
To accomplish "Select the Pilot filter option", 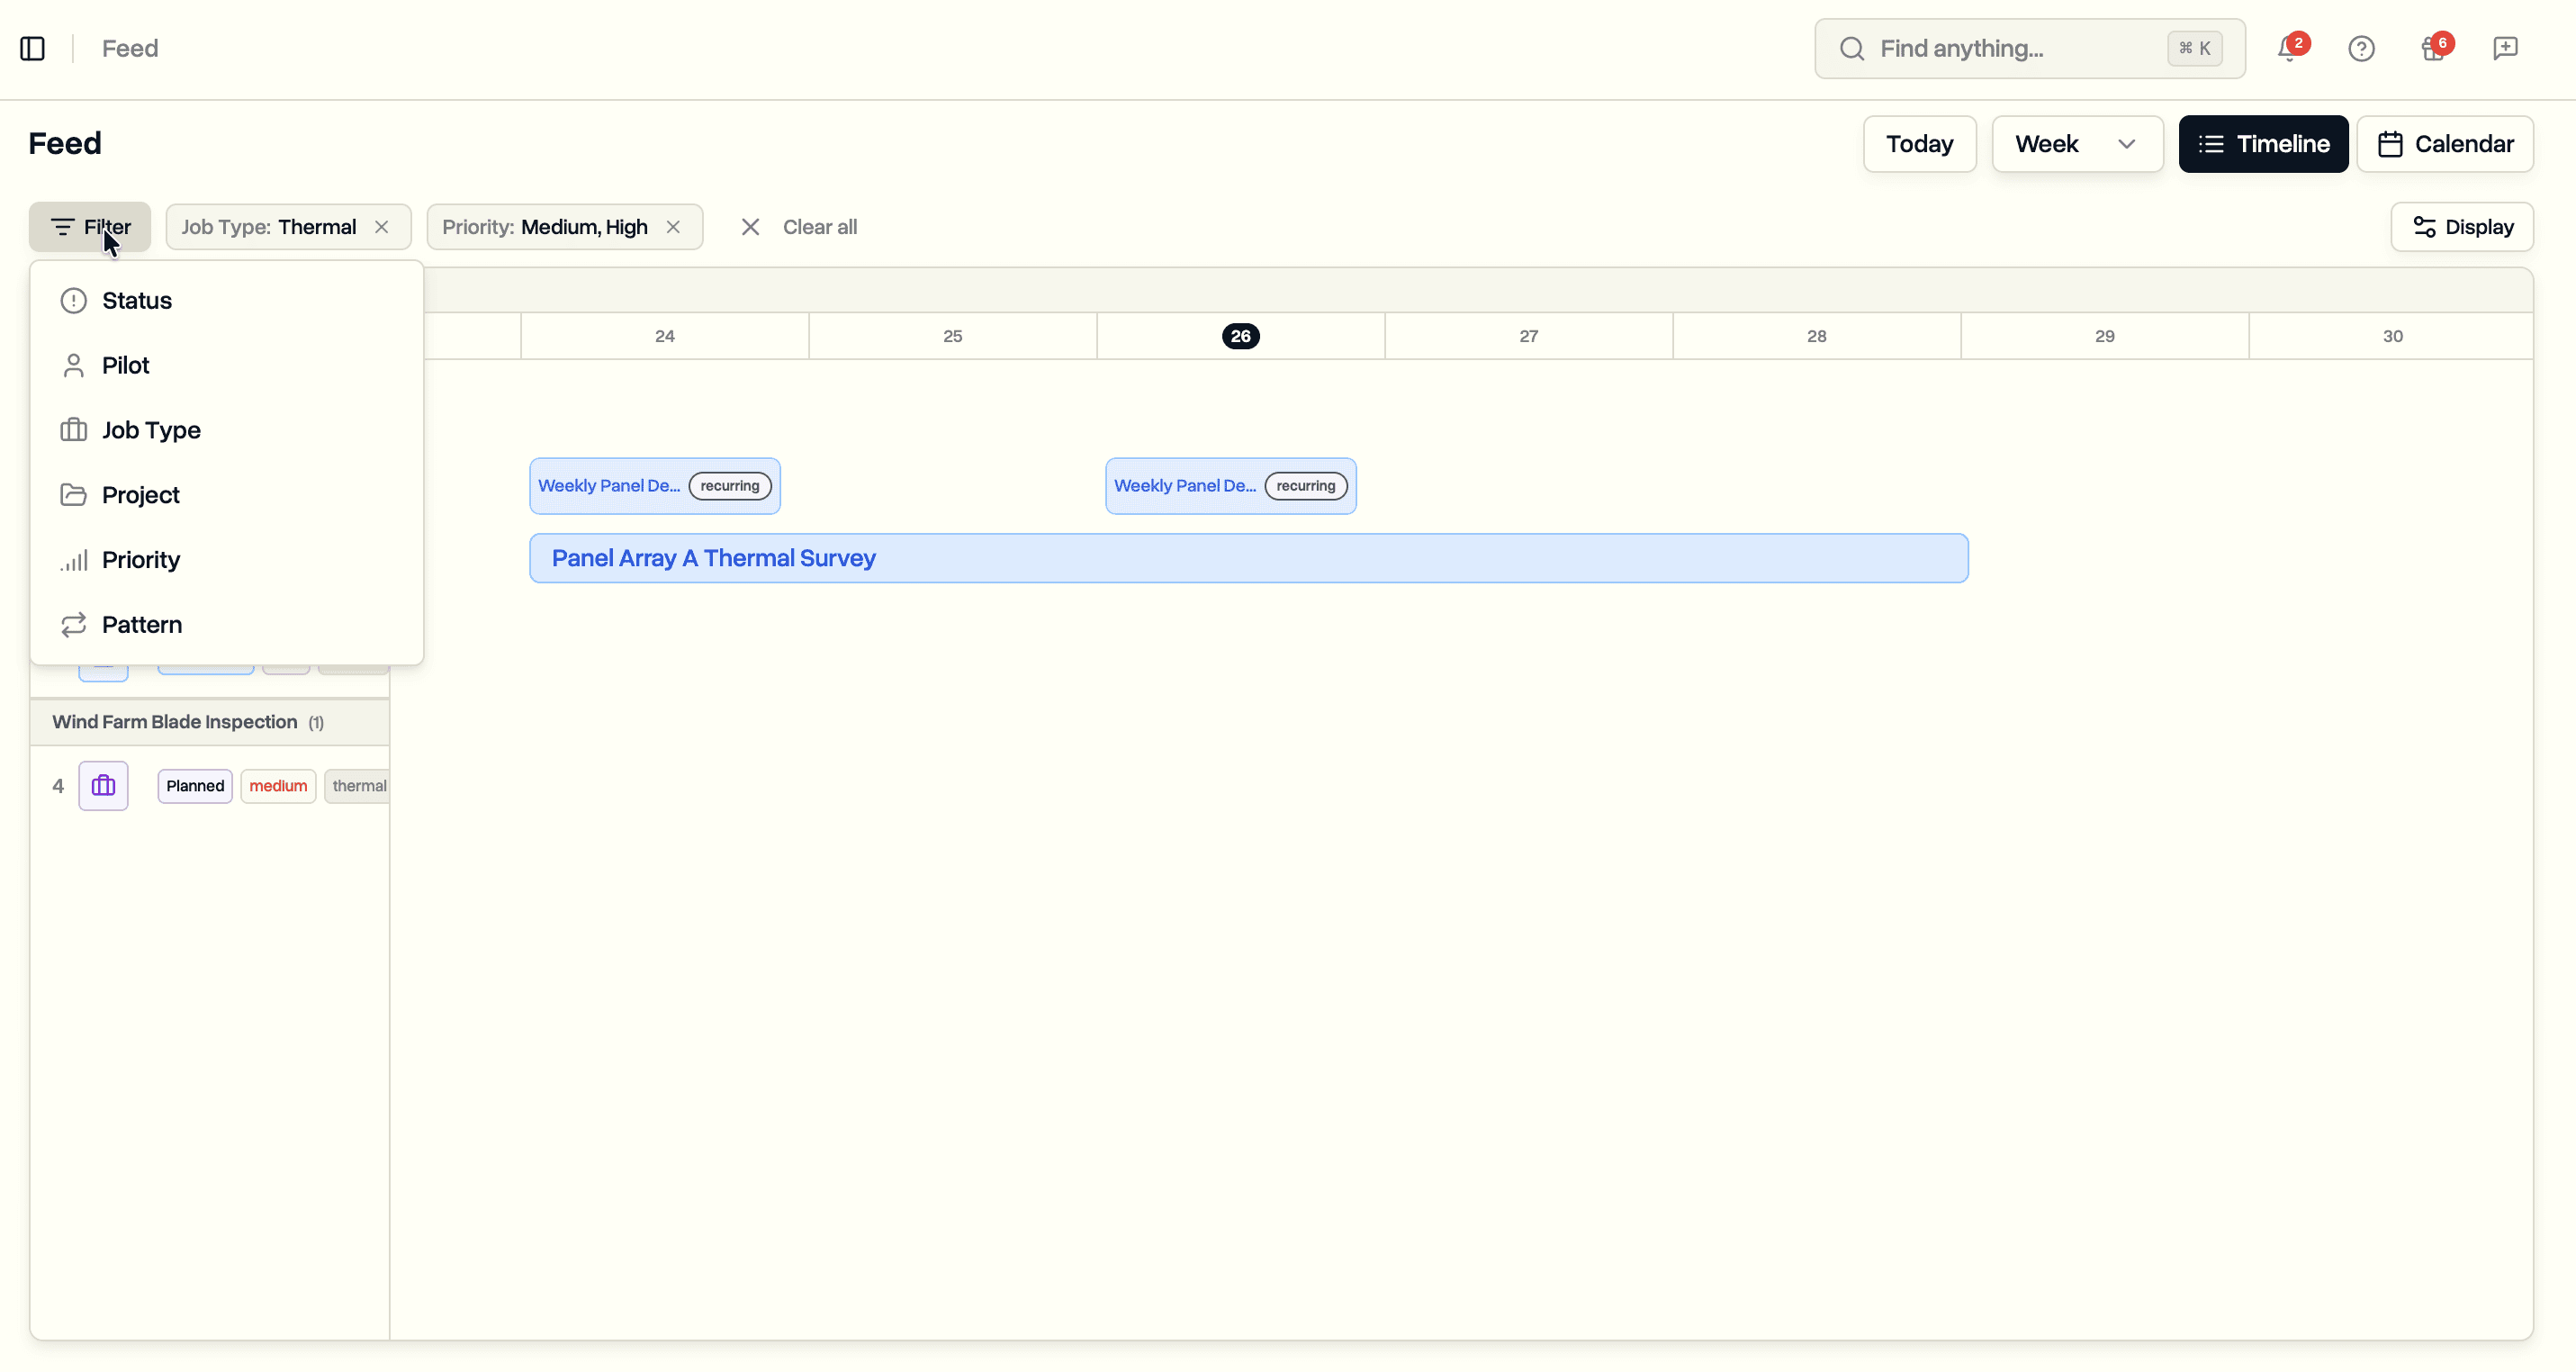I will (125, 364).
